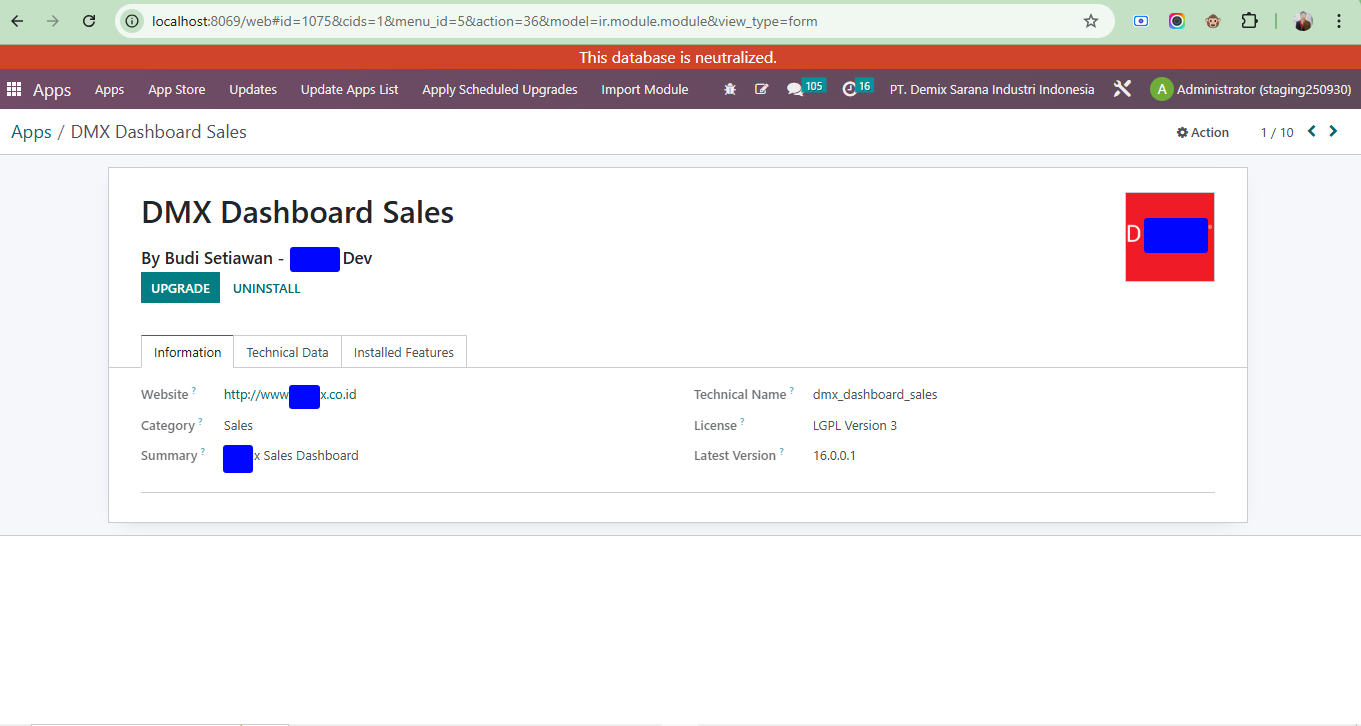Select Update Apps List menu
This screenshot has width=1361, height=726.
(350, 89)
